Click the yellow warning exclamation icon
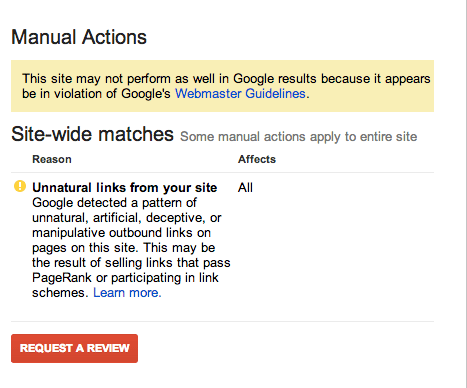The width and height of the screenshot is (467, 388). 20,186
